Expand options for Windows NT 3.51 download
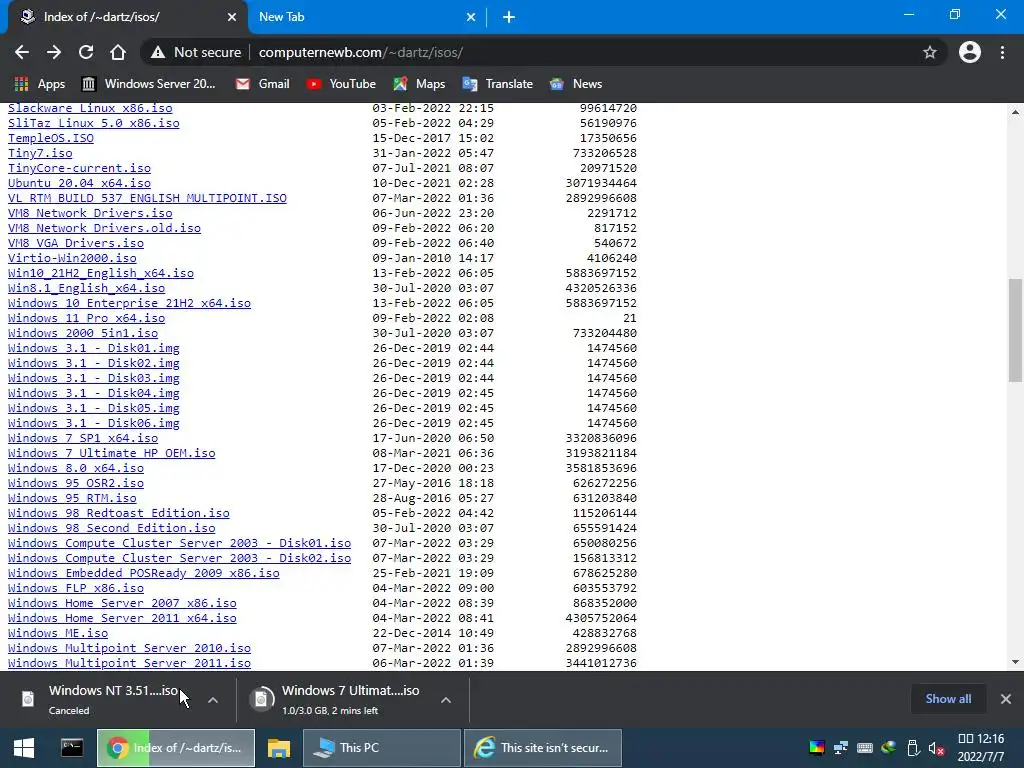The image size is (1024, 768). (x=213, y=700)
